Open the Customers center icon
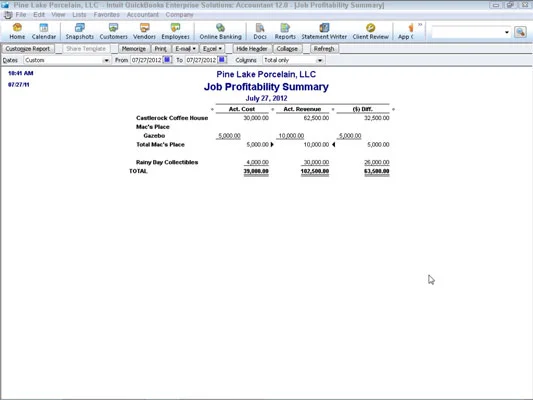This screenshot has width=533, height=400. (114, 31)
